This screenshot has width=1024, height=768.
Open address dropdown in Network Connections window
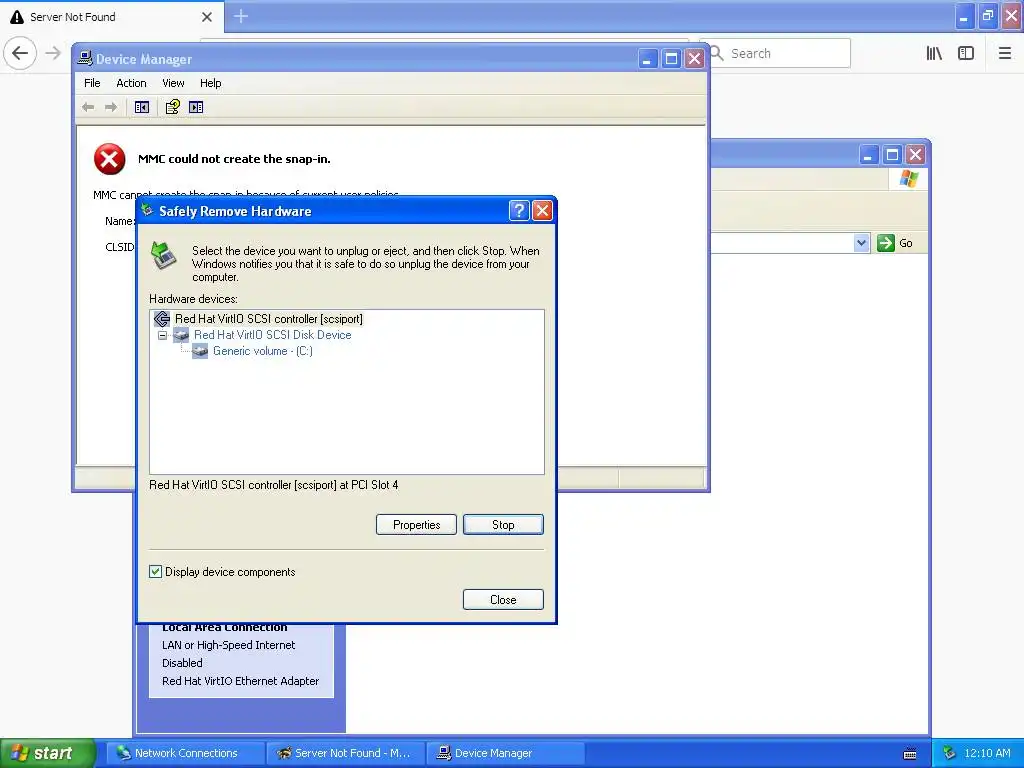861,243
